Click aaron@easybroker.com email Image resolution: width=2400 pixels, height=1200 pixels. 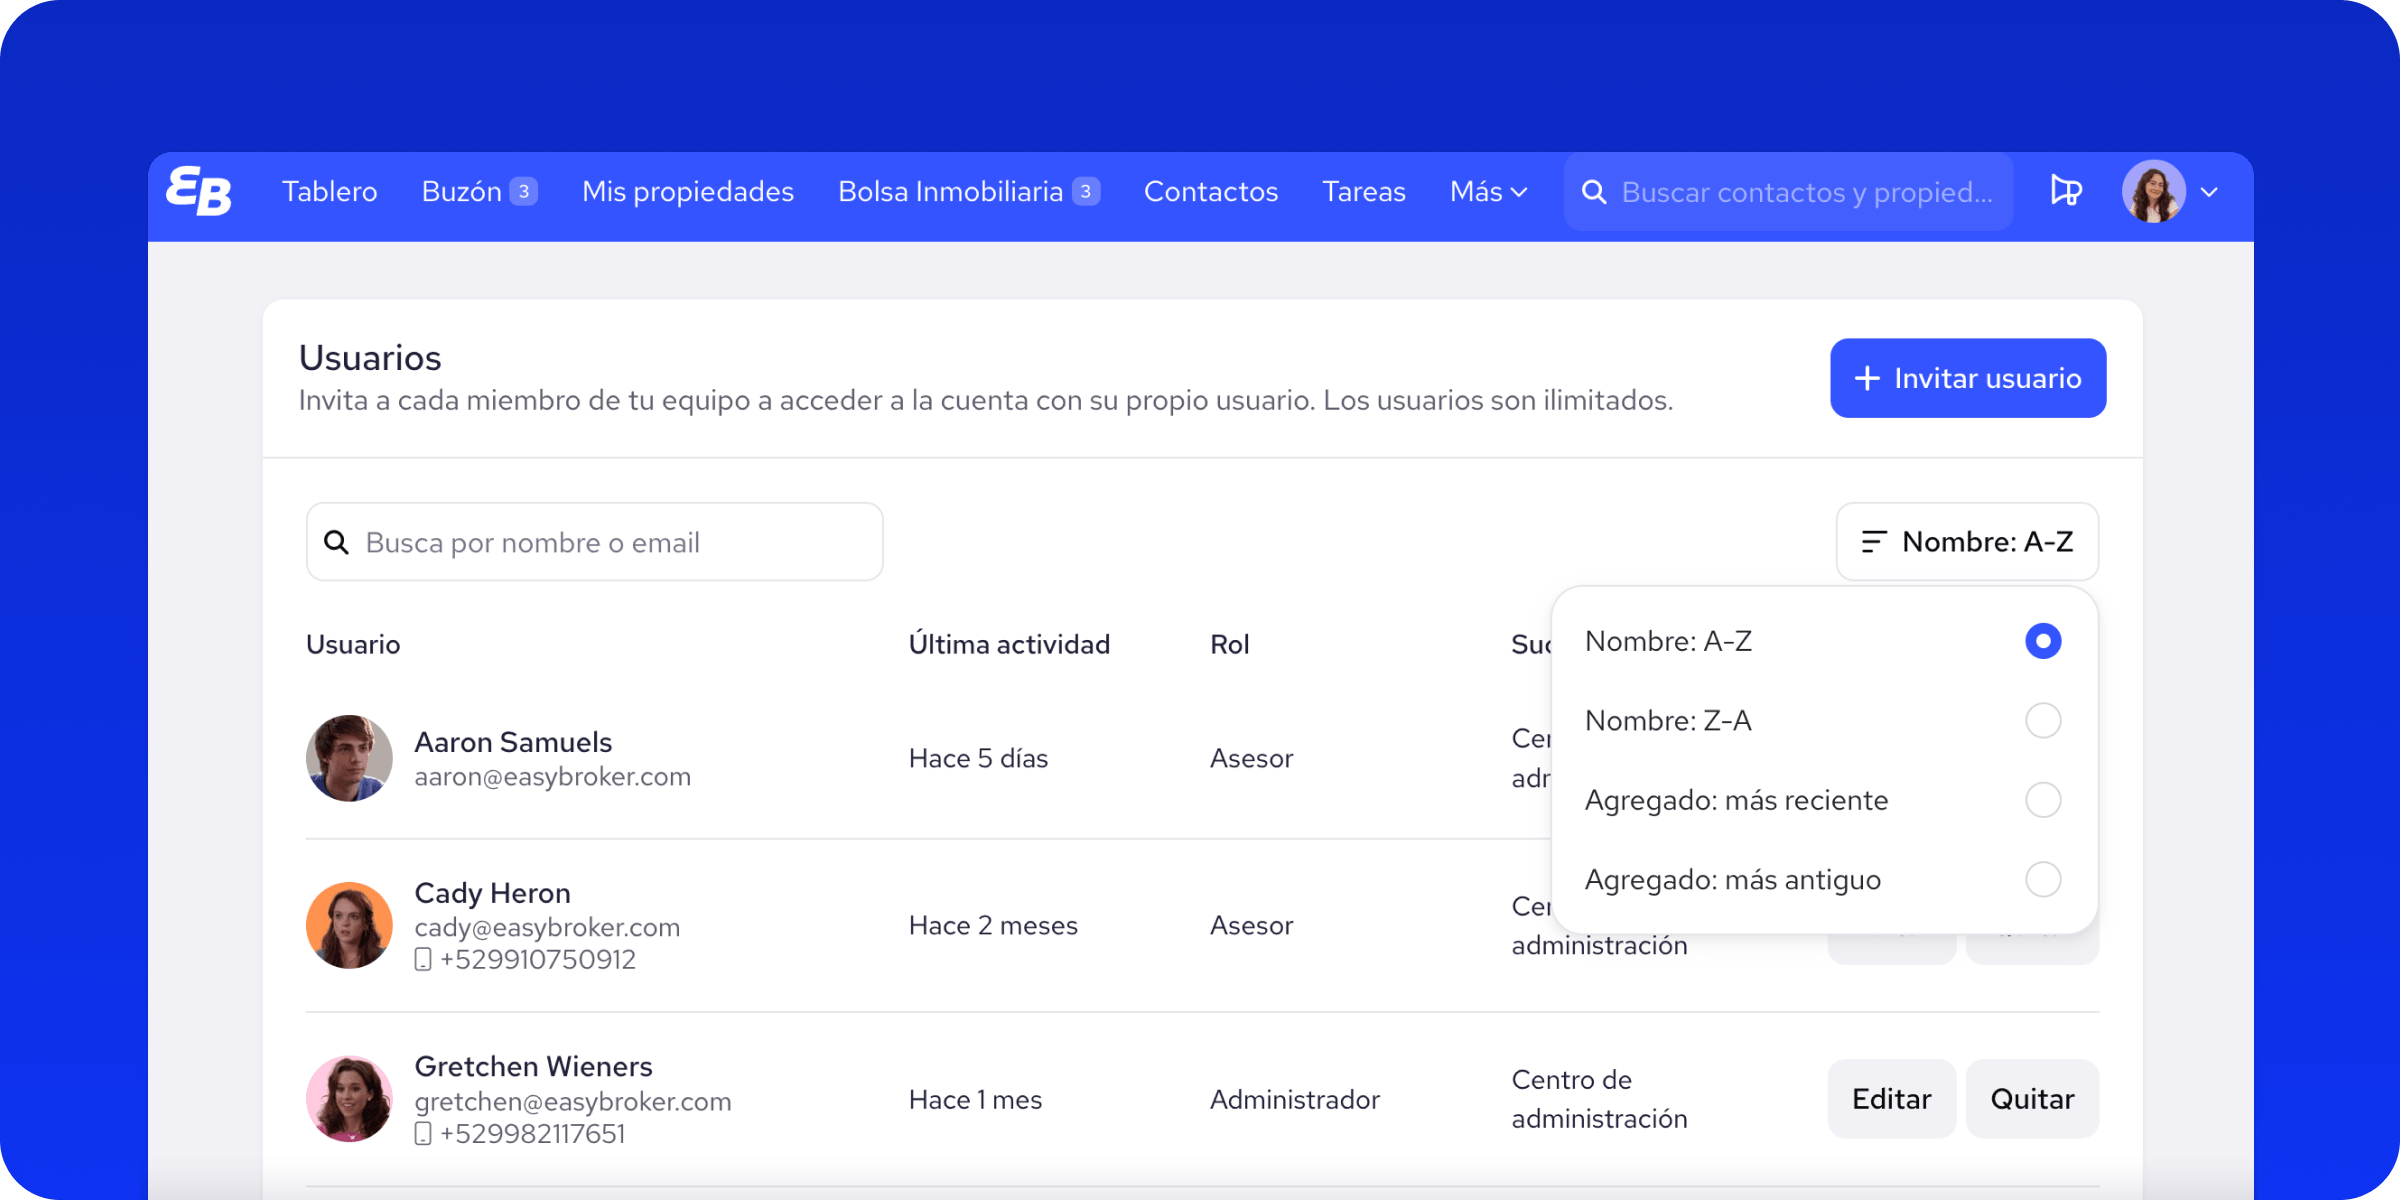pyautogui.click(x=553, y=777)
